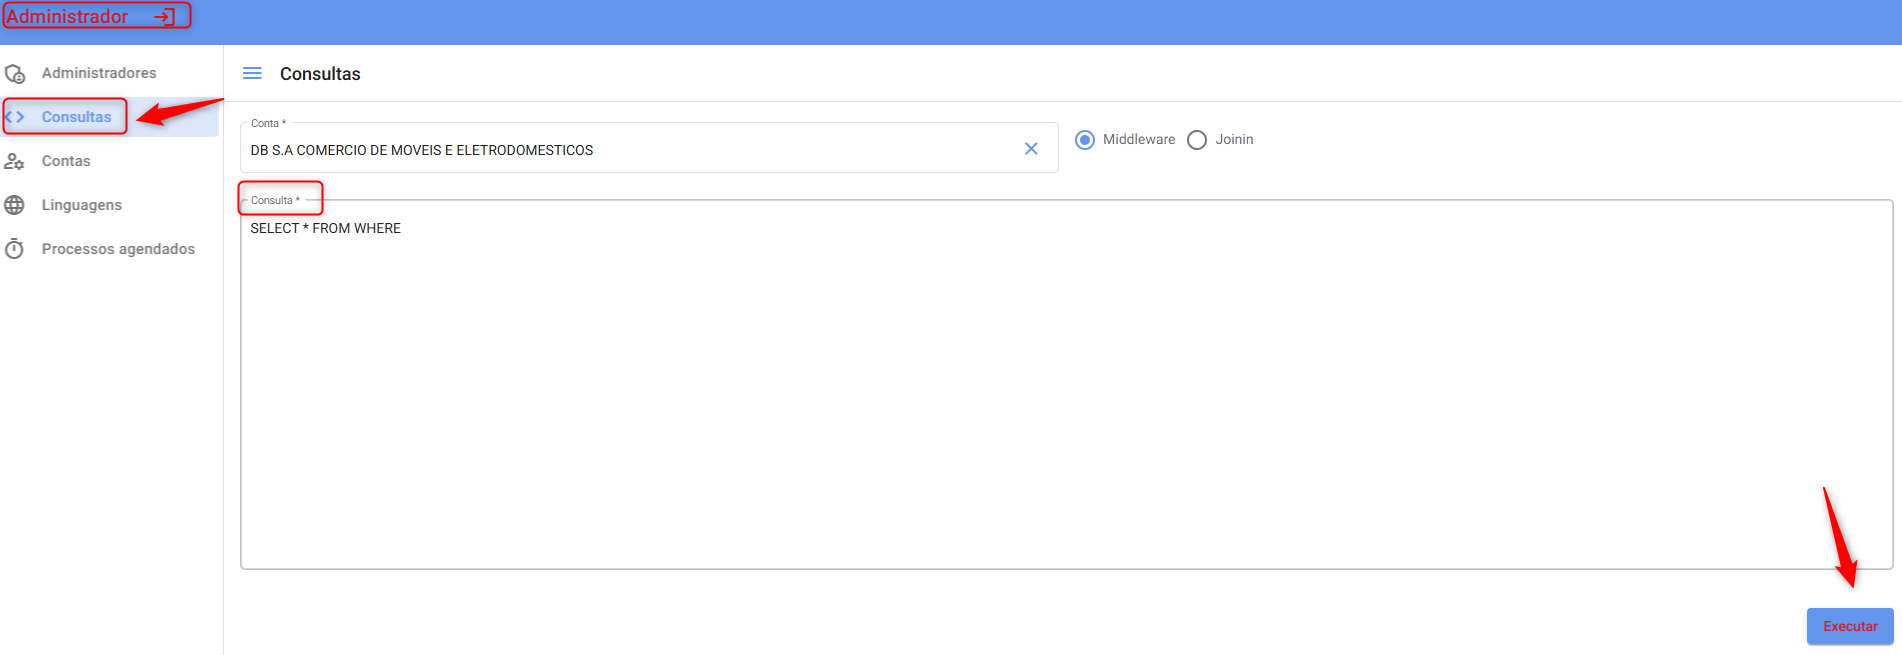
Task: Open the Conta account dropdown
Action: [x=630, y=150]
